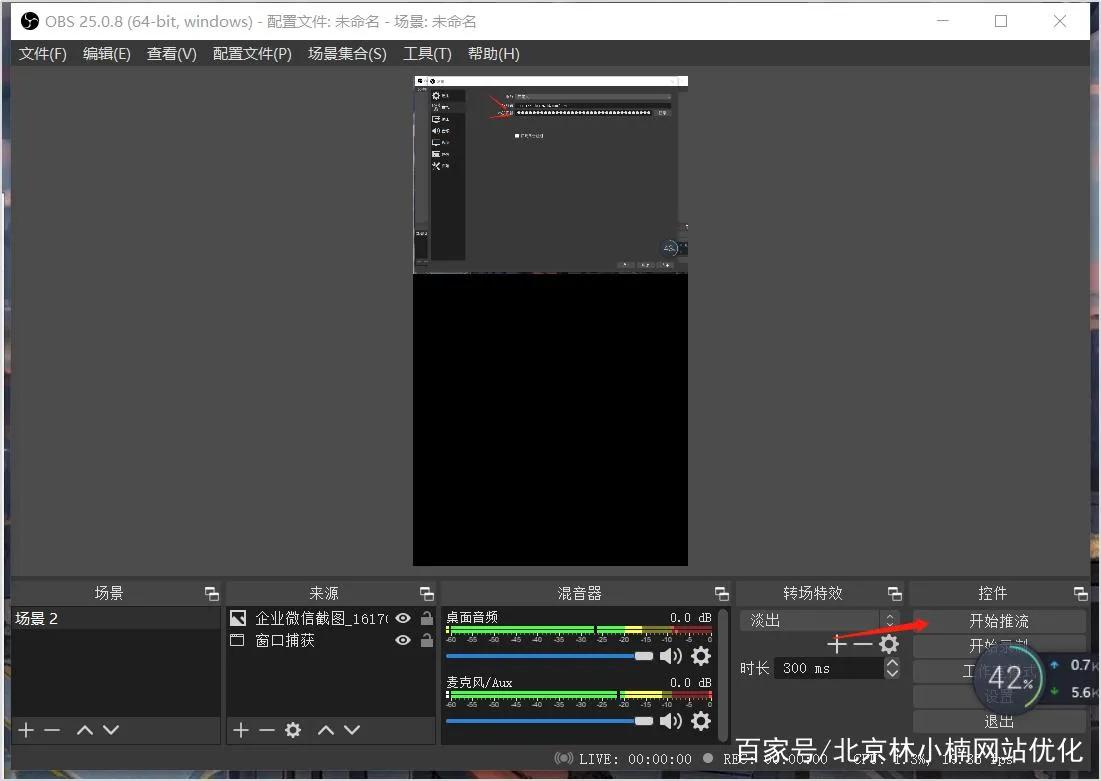Pop out the 混音器 panel with its detach icon
The width and height of the screenshot is (1101, 781).
coord(721,592)
